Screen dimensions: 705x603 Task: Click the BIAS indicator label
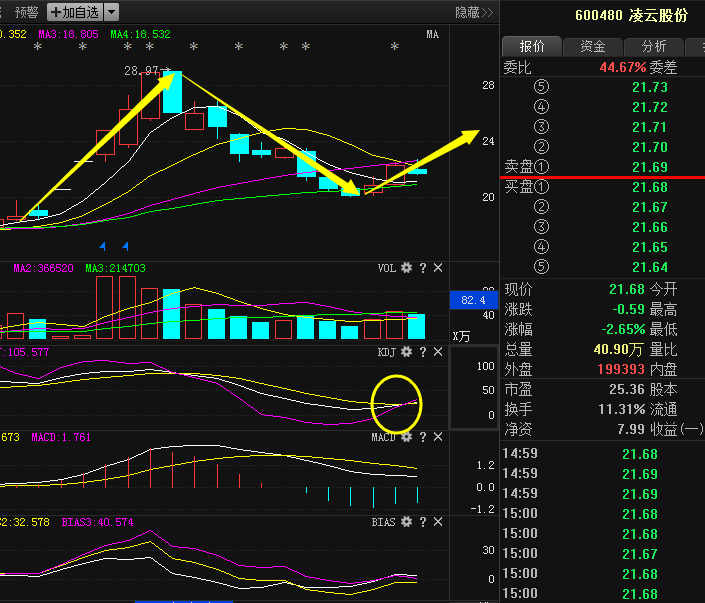tap(383, 522)
